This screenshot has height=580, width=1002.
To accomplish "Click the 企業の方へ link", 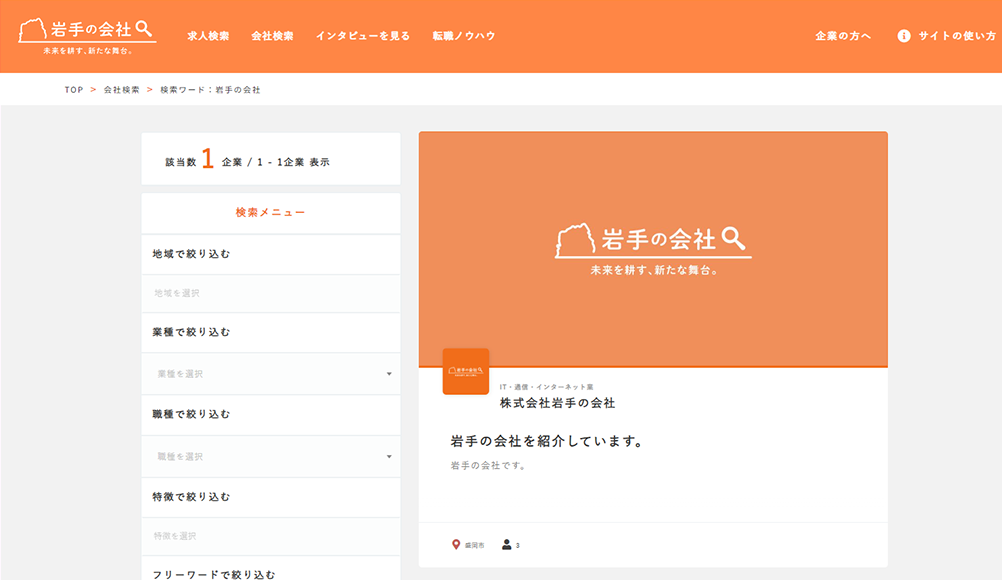I will click(x=843, y=36).
